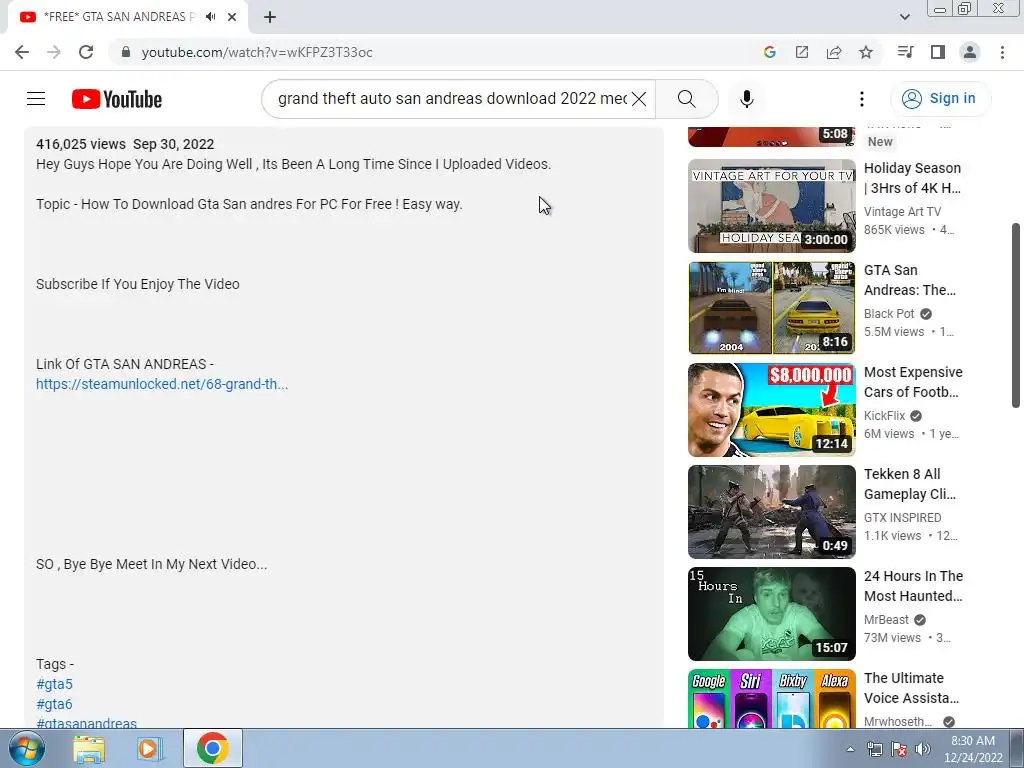
Task: Focus the YouTube search input field
Action: tap(452, 99)
